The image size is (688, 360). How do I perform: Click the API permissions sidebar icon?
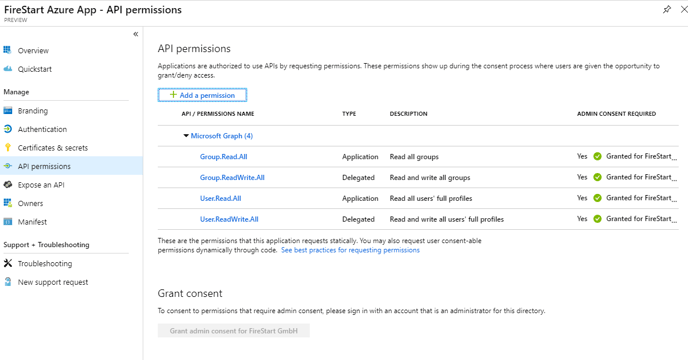(7, 166)
